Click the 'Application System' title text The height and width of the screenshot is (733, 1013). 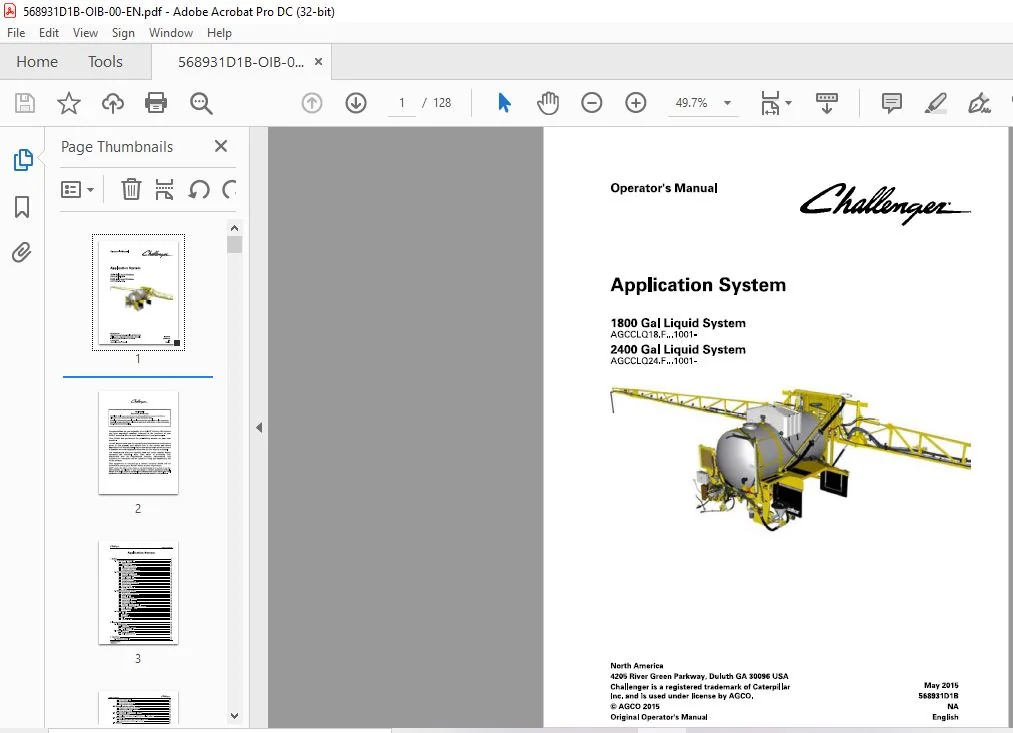(x=698, y=285)
